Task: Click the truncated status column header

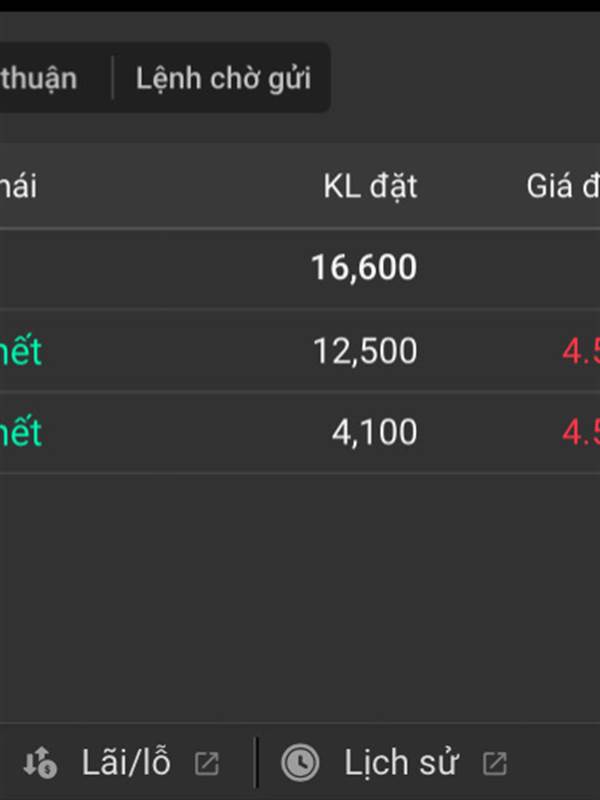Action: click(x=18, y=186)
